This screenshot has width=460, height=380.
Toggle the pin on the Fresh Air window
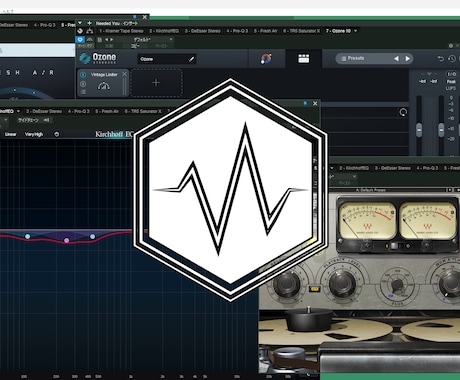pyautogui.click(x=135, y=16)
